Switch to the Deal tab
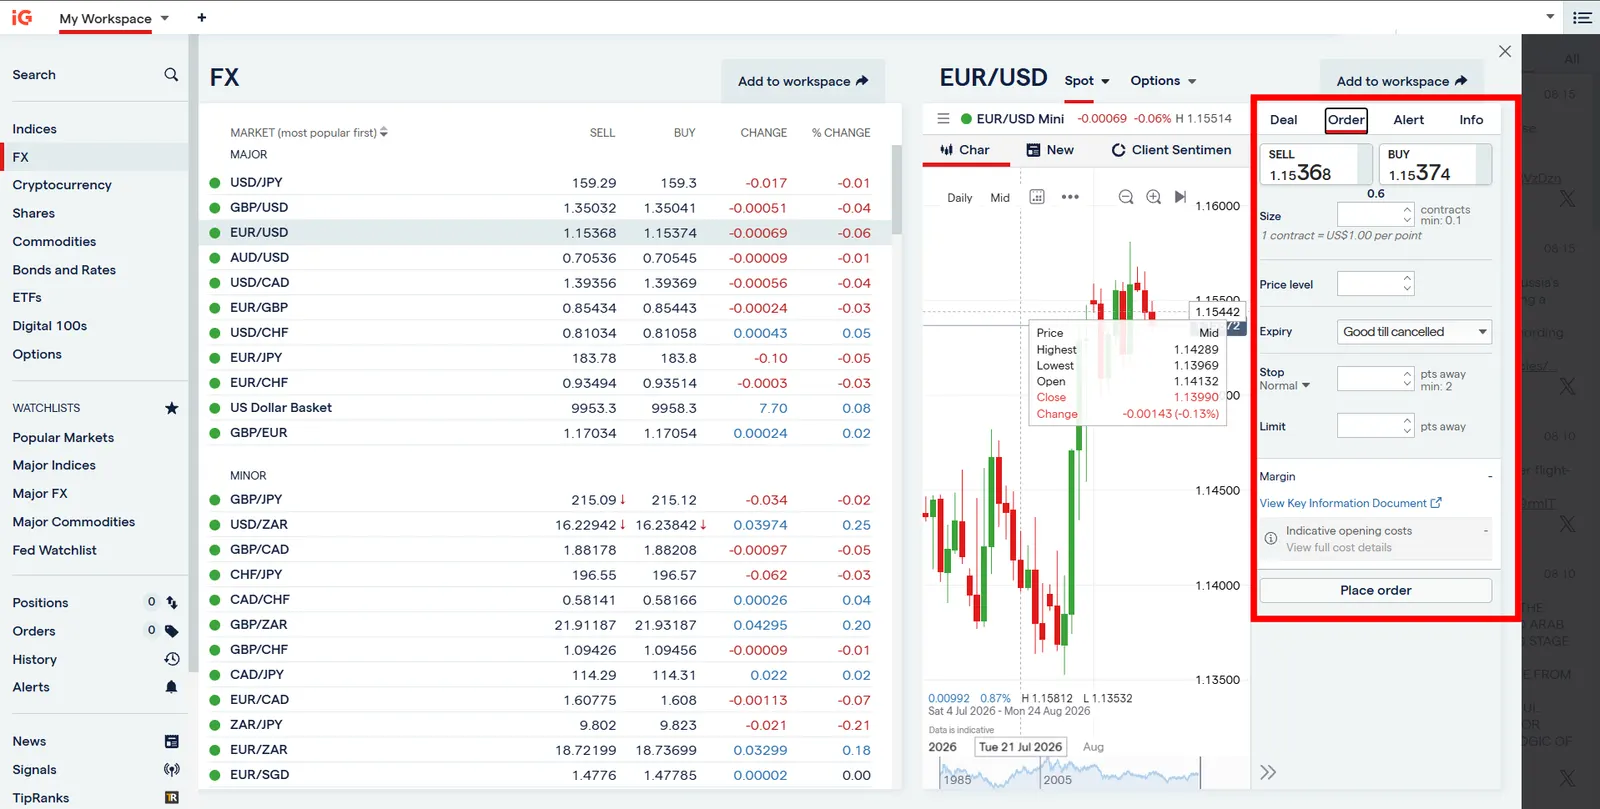1600x809 pixels. [x=1283, y=120]
